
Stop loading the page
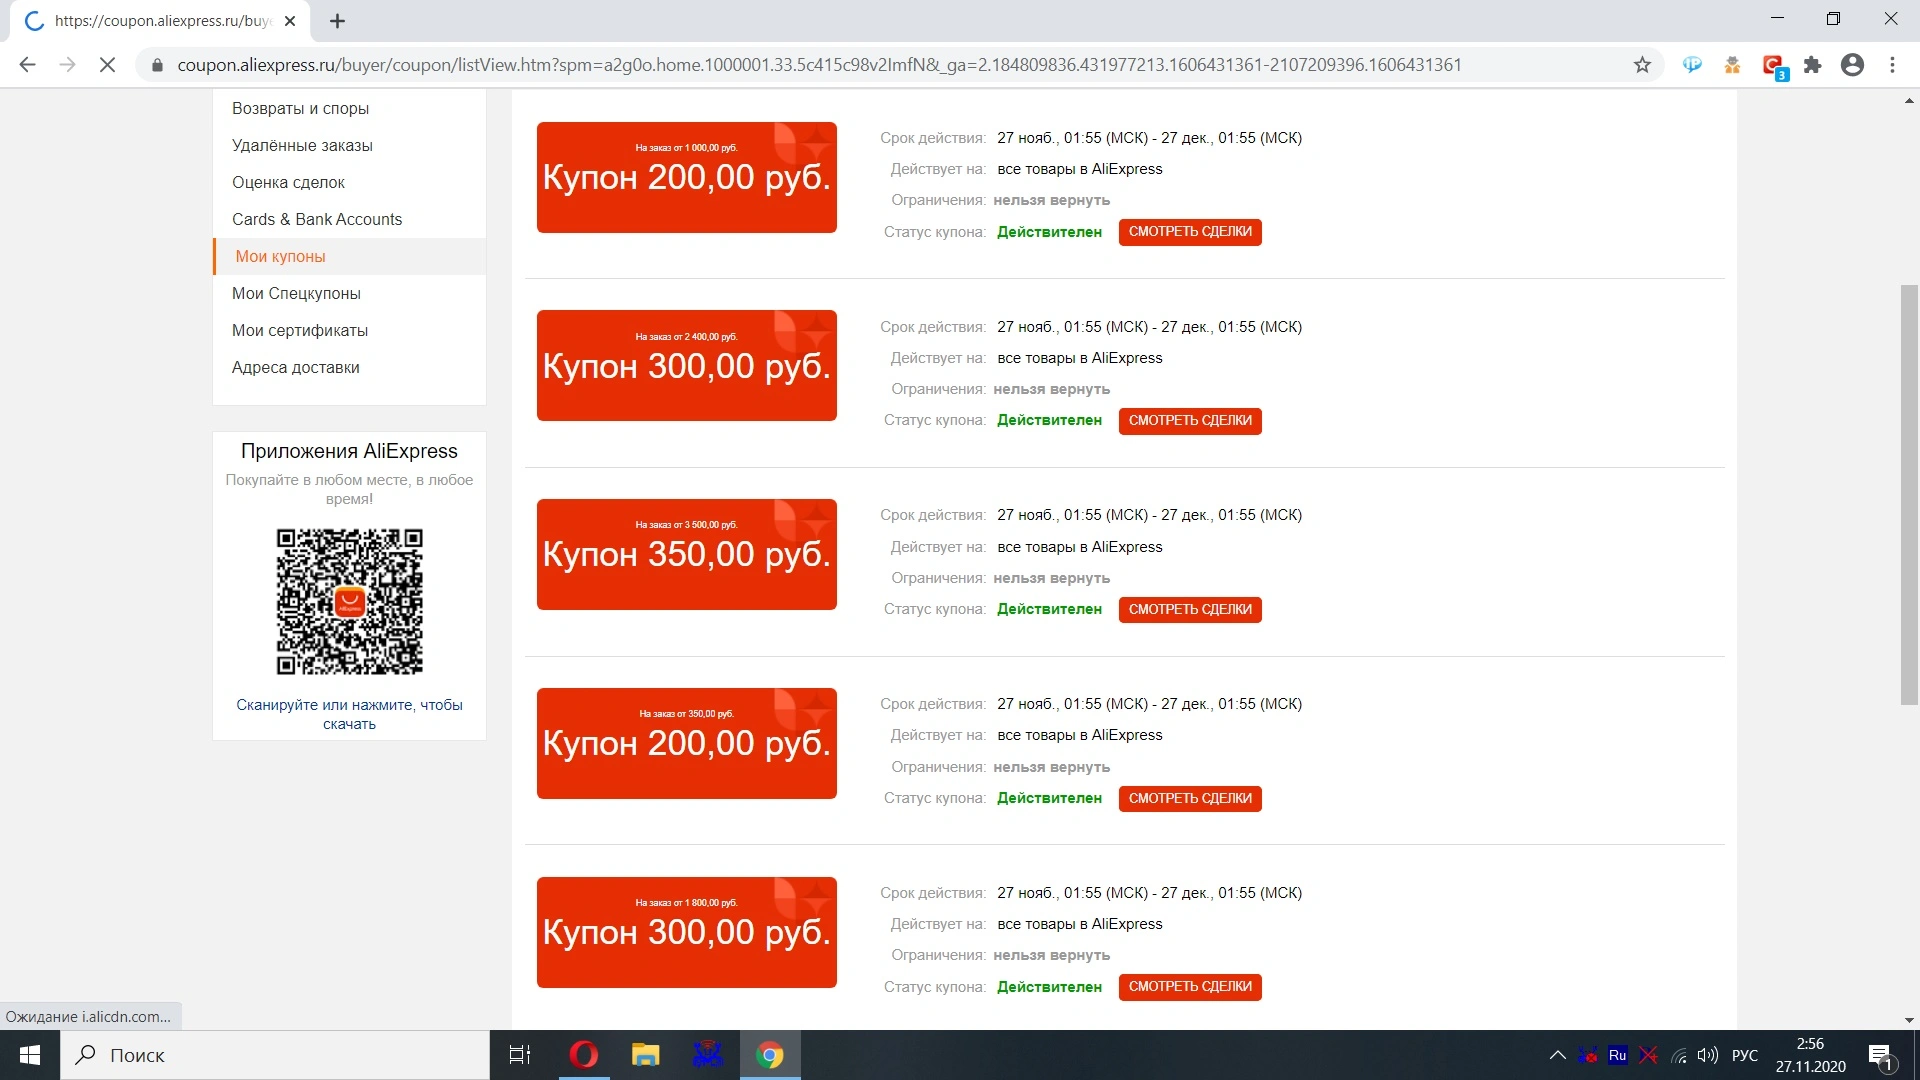107,65
